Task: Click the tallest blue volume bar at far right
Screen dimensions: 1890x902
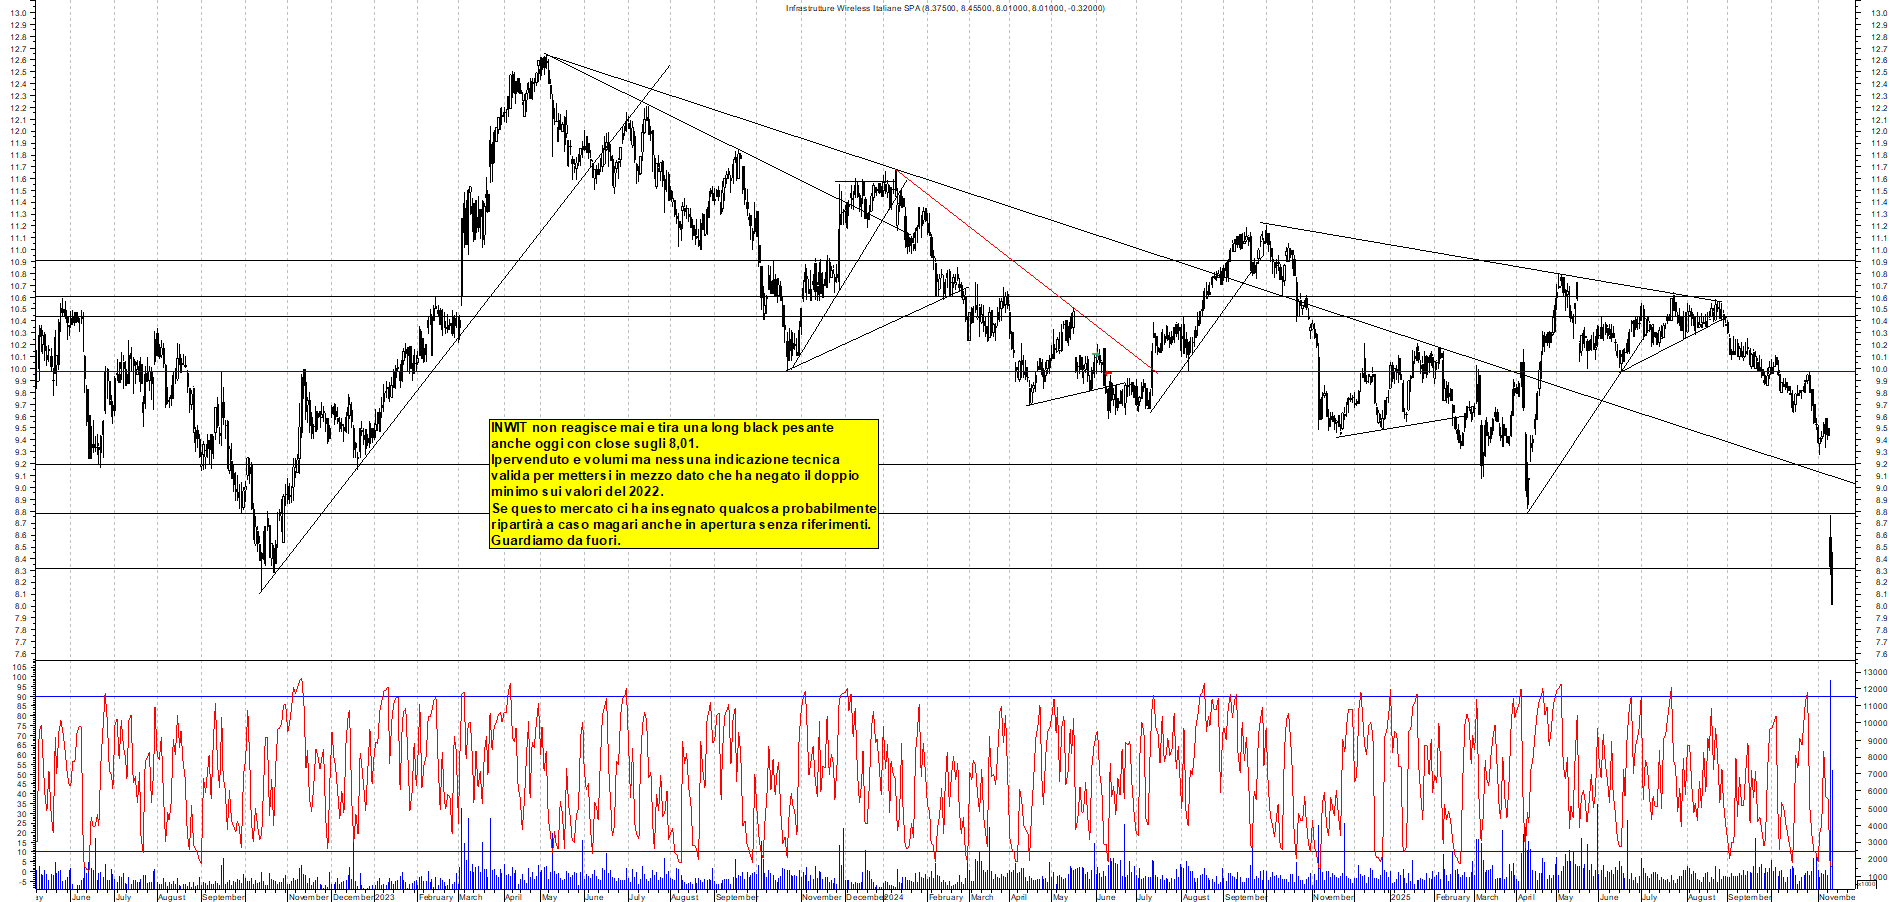Action: (1830, 780)
